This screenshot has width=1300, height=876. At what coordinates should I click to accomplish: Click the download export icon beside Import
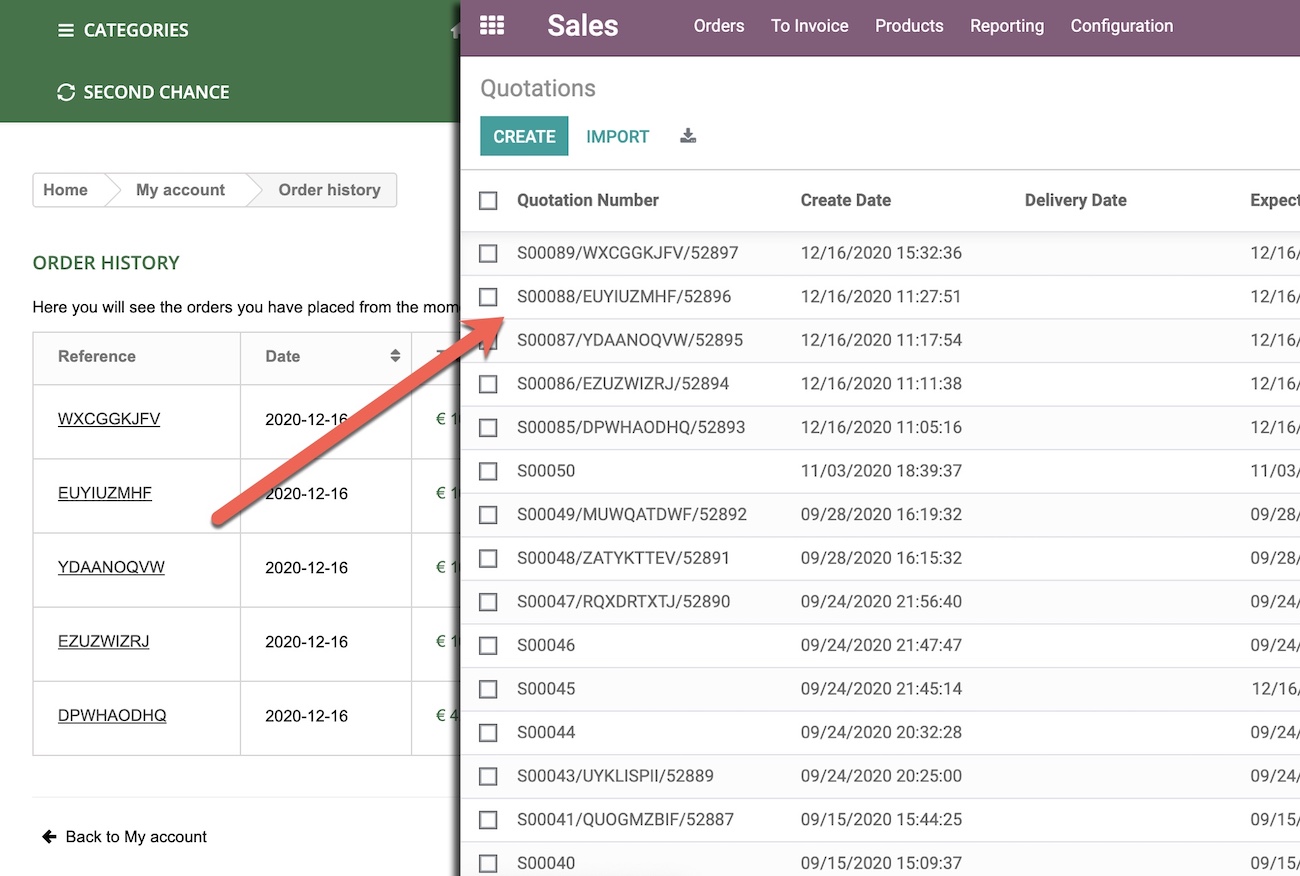pyautogui.click(x=688, y=136)
